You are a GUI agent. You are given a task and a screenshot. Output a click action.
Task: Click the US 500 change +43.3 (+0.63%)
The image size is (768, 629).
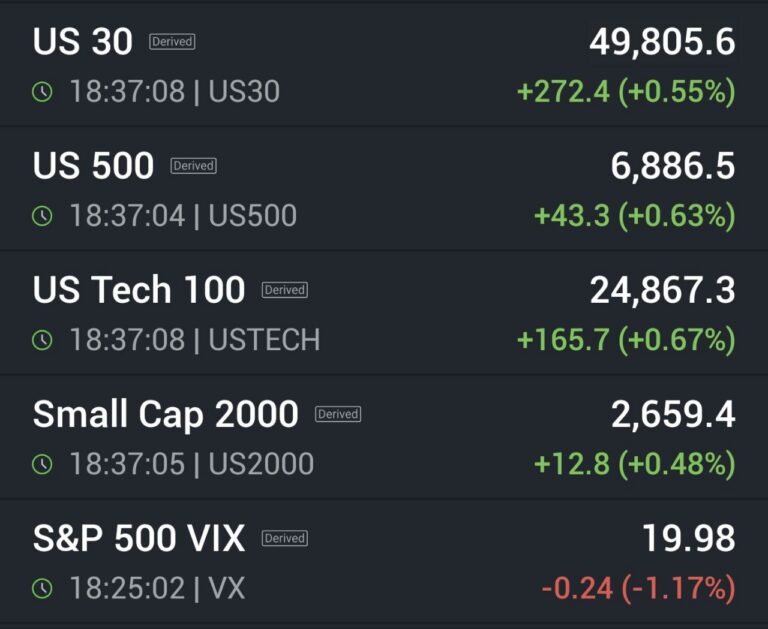(x=634, y=216)
